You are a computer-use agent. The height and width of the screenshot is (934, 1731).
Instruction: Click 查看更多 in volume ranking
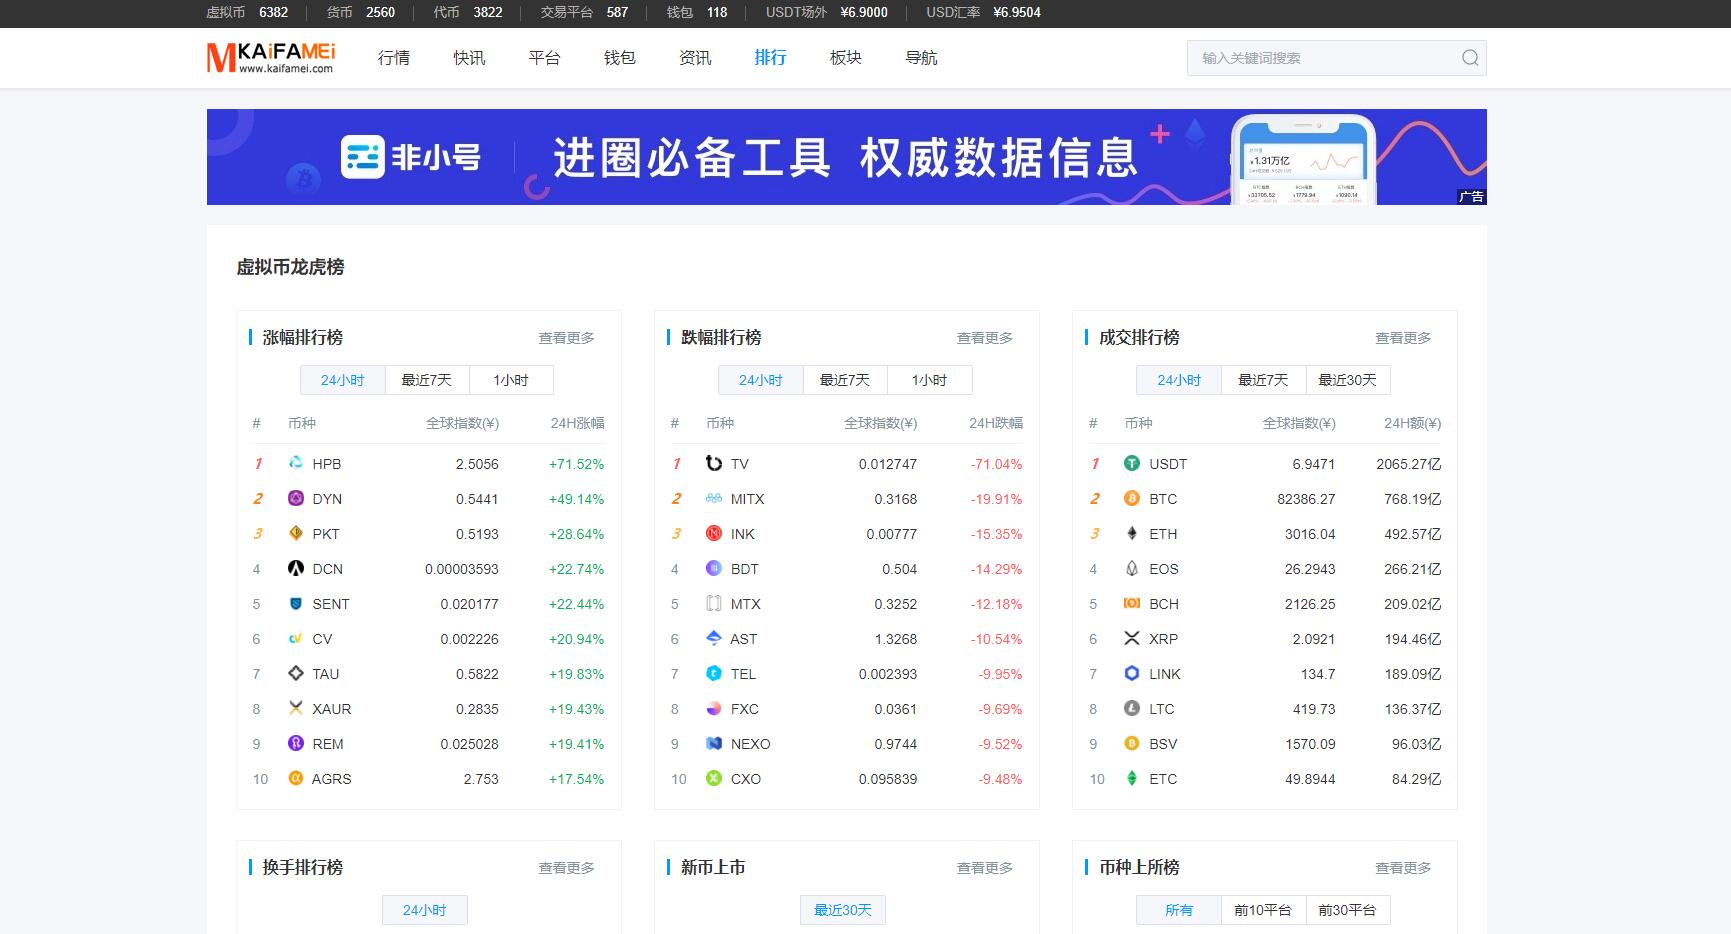[1402, 338]
